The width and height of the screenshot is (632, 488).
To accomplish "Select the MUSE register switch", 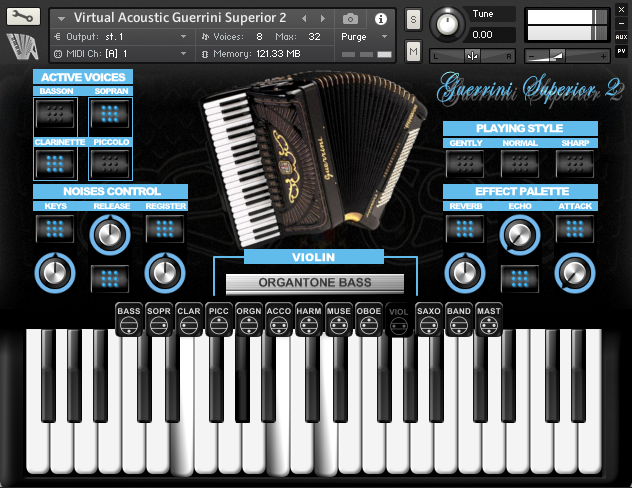I will [339, 319].
